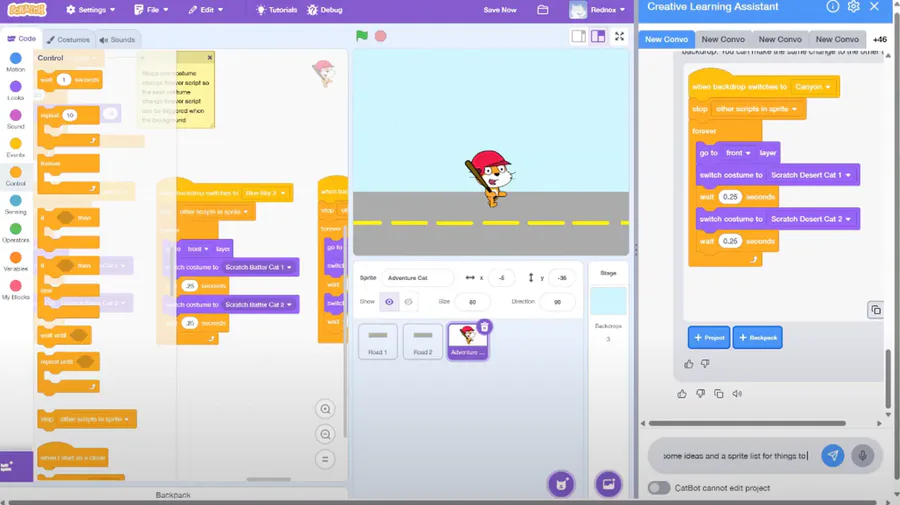Click the sprite name field Adventure Cat
900x505 pixels.
tap(417, 278)
